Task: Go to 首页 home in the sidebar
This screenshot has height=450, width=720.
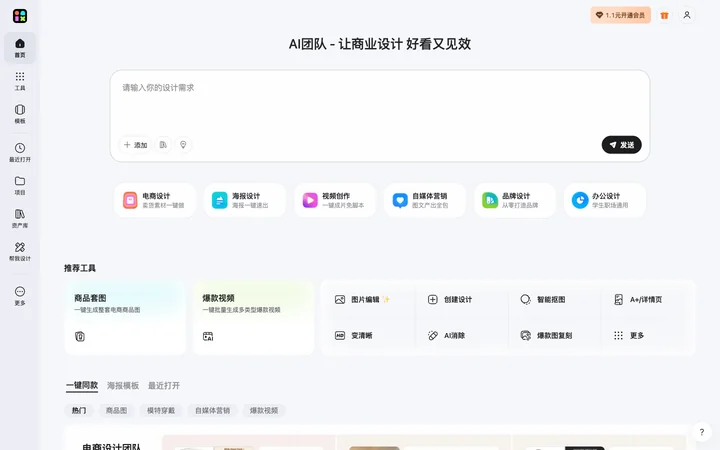Action: tap(20, 48)
